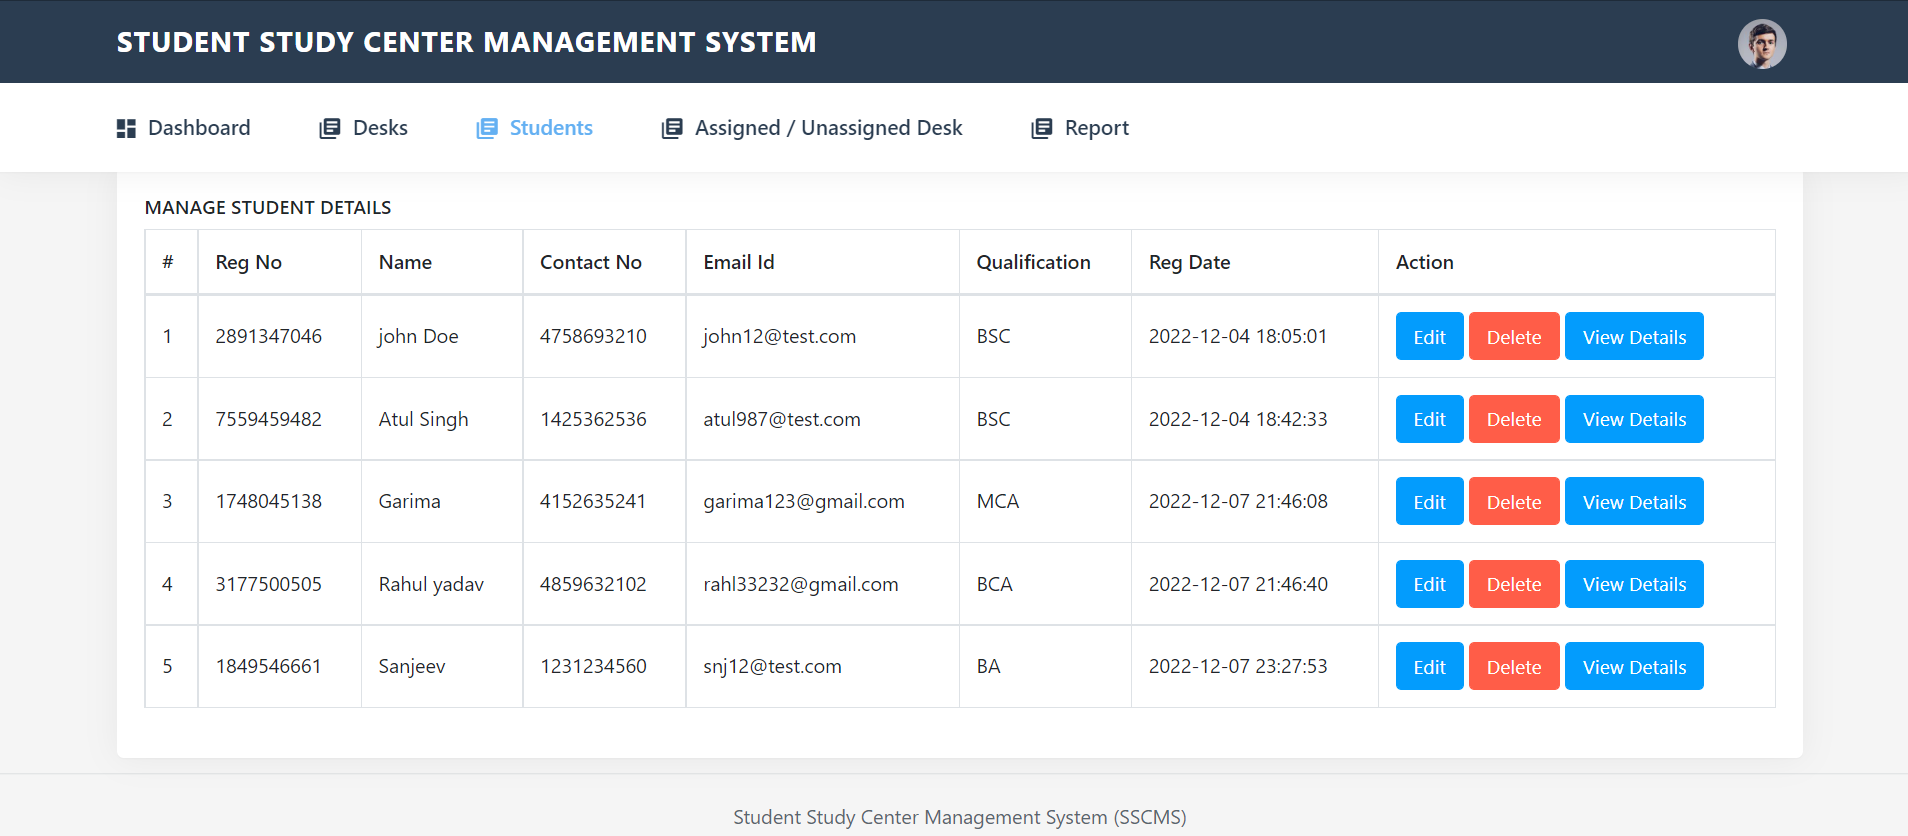Delete Garima's record
1908x836 pixels.
(x=1514, y=502)
